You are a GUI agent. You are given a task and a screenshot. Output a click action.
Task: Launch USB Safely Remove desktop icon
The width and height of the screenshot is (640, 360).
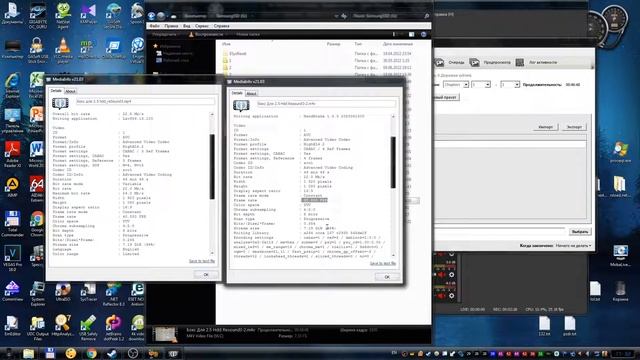88,328
